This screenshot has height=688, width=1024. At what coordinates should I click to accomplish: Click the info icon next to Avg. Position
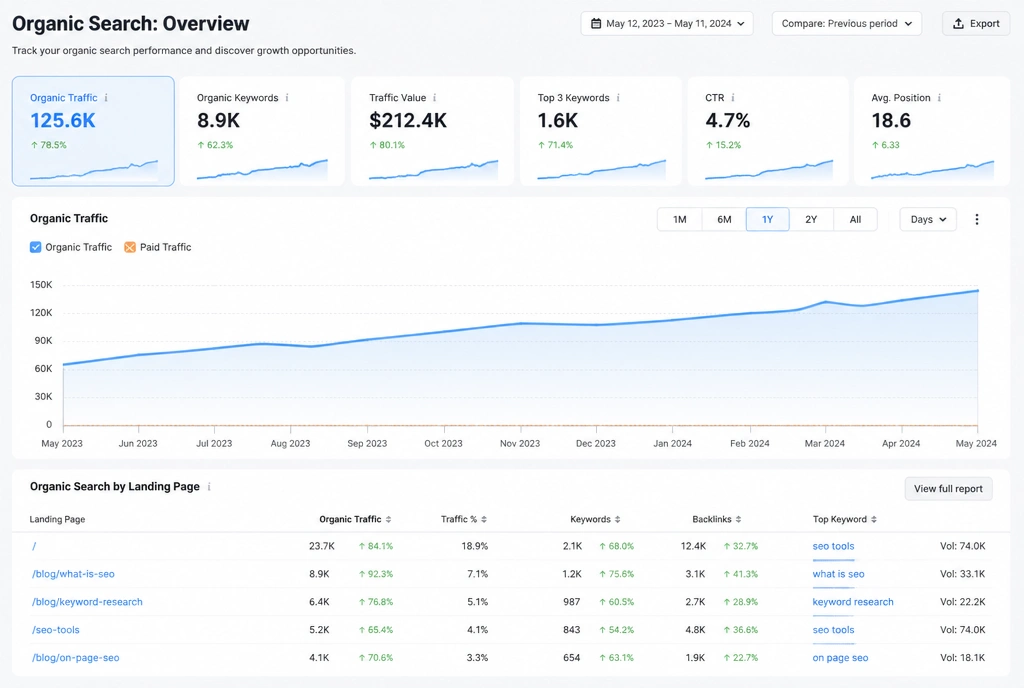click(940, 98)
